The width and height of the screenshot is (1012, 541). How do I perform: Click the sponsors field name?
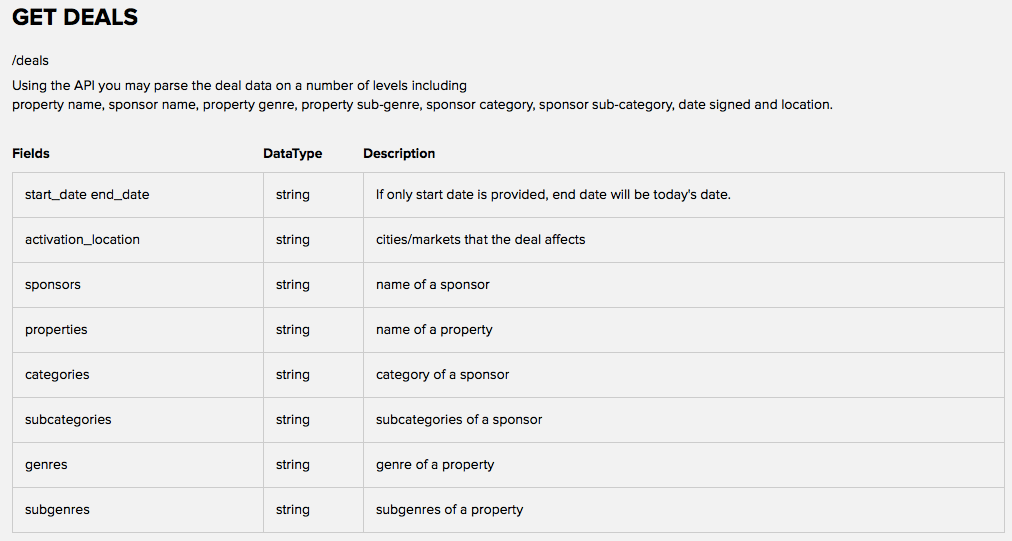(x=53, y=285)
